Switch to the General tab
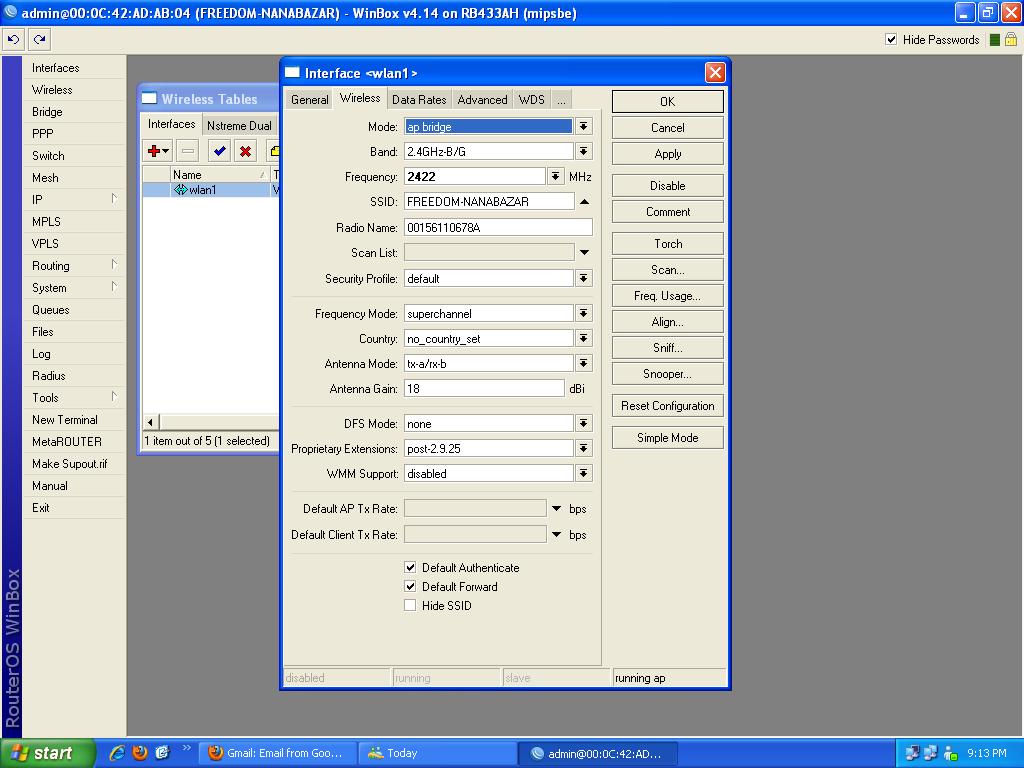Image resolution: width=1024 pixels, height=768 pixels. 310,100
